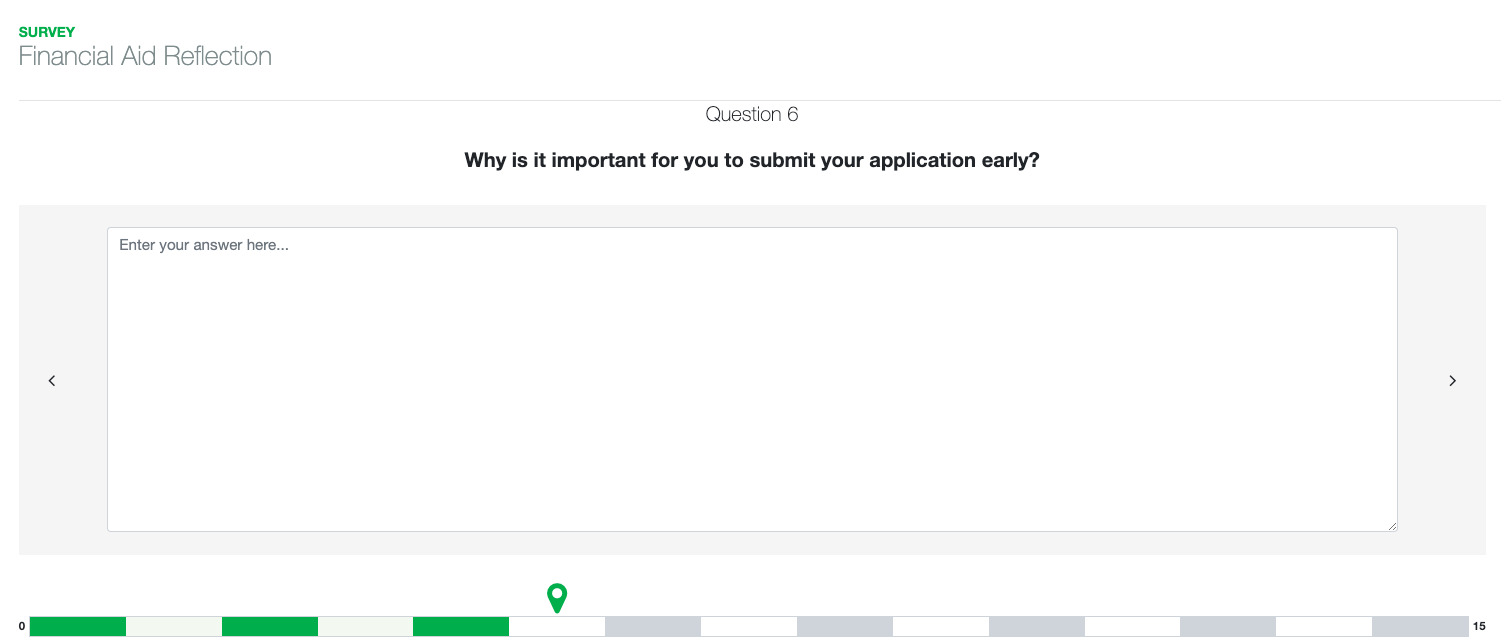Select question 10 progress segment
The width and height of the screenshot is (1510, 644).
tap(941, 627)
